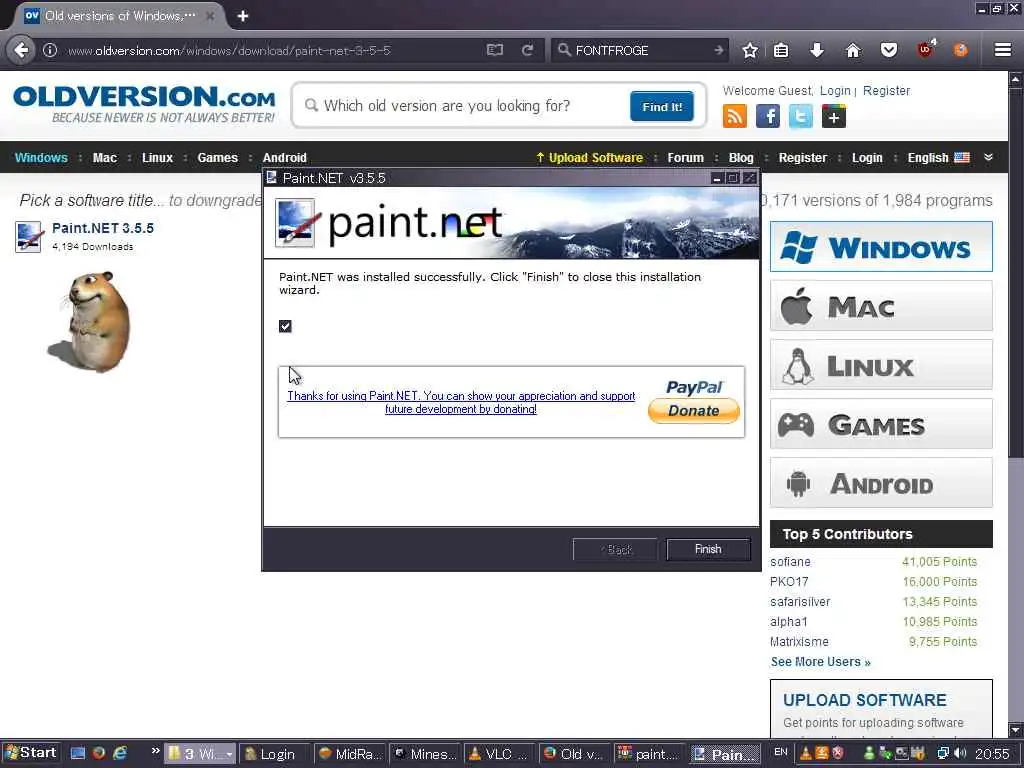Click the Windows Start button
This screenshot has width=1024, height=768.
pos(31,753)
